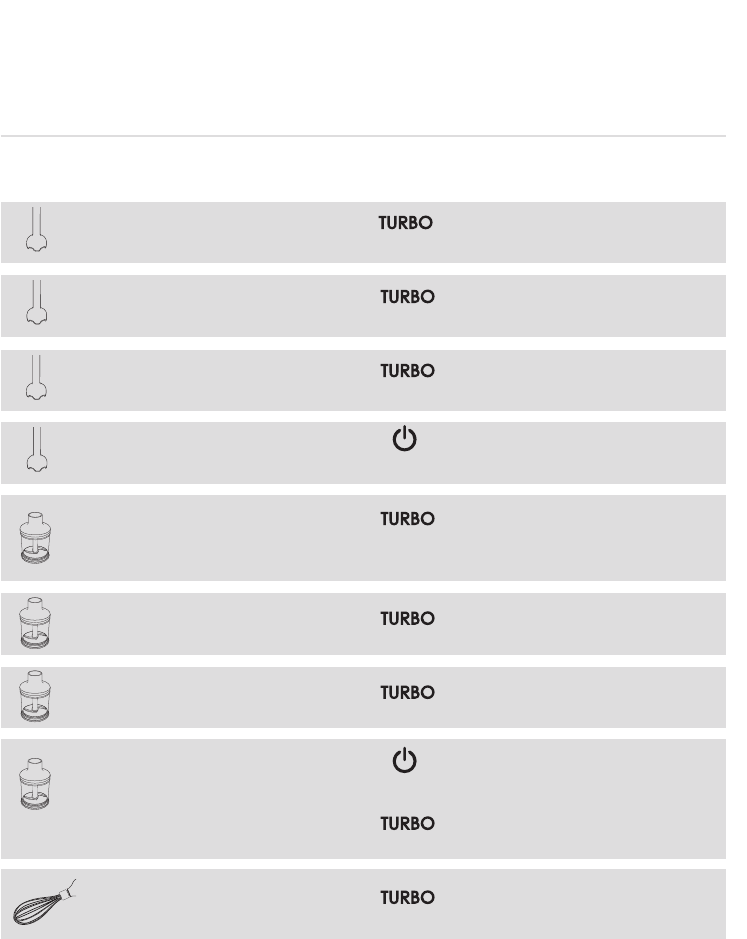
Task: Click the blender shaft icon in the third row
Action: 38,377
